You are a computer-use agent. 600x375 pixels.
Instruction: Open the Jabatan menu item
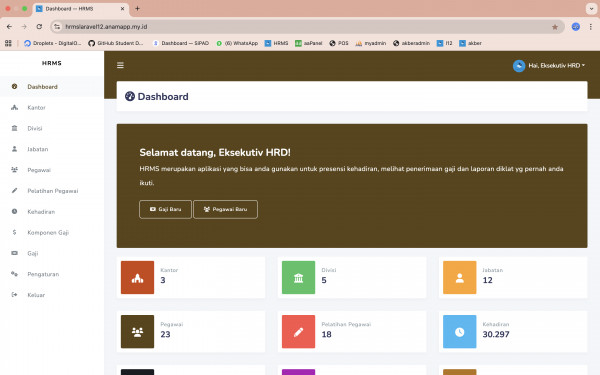(52, 149)
